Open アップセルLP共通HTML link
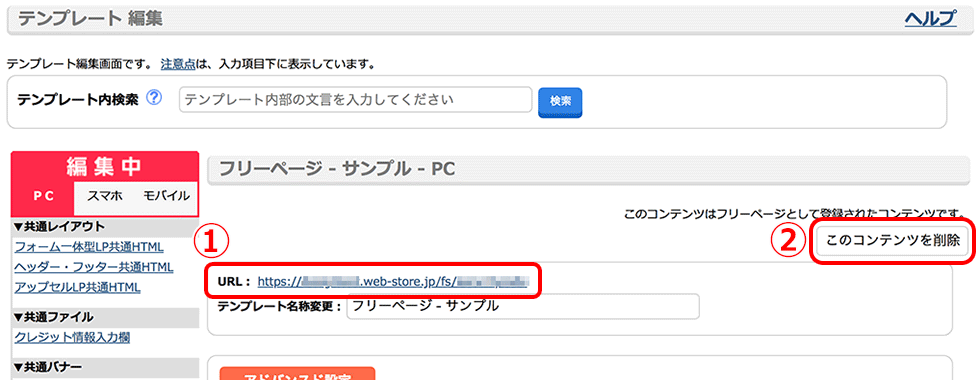This screenshot has width=980, height=380. click(x=77, y=288)
